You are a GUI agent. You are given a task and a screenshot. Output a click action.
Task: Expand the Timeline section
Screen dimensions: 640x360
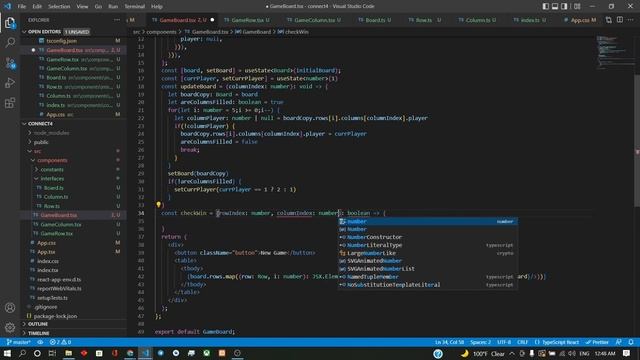38,333
